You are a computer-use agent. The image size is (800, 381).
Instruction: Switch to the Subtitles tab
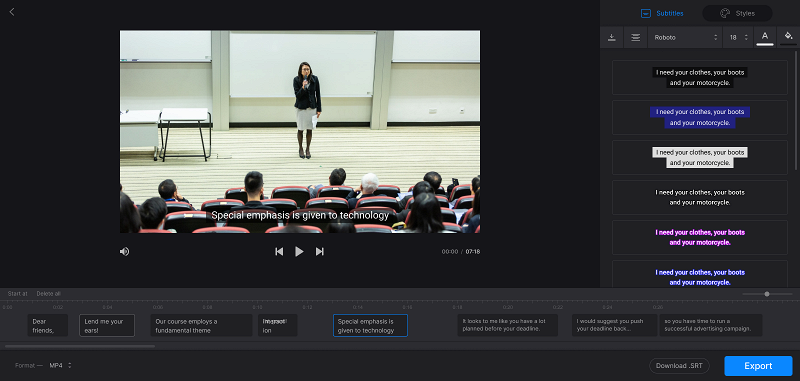tap(662, 13)
